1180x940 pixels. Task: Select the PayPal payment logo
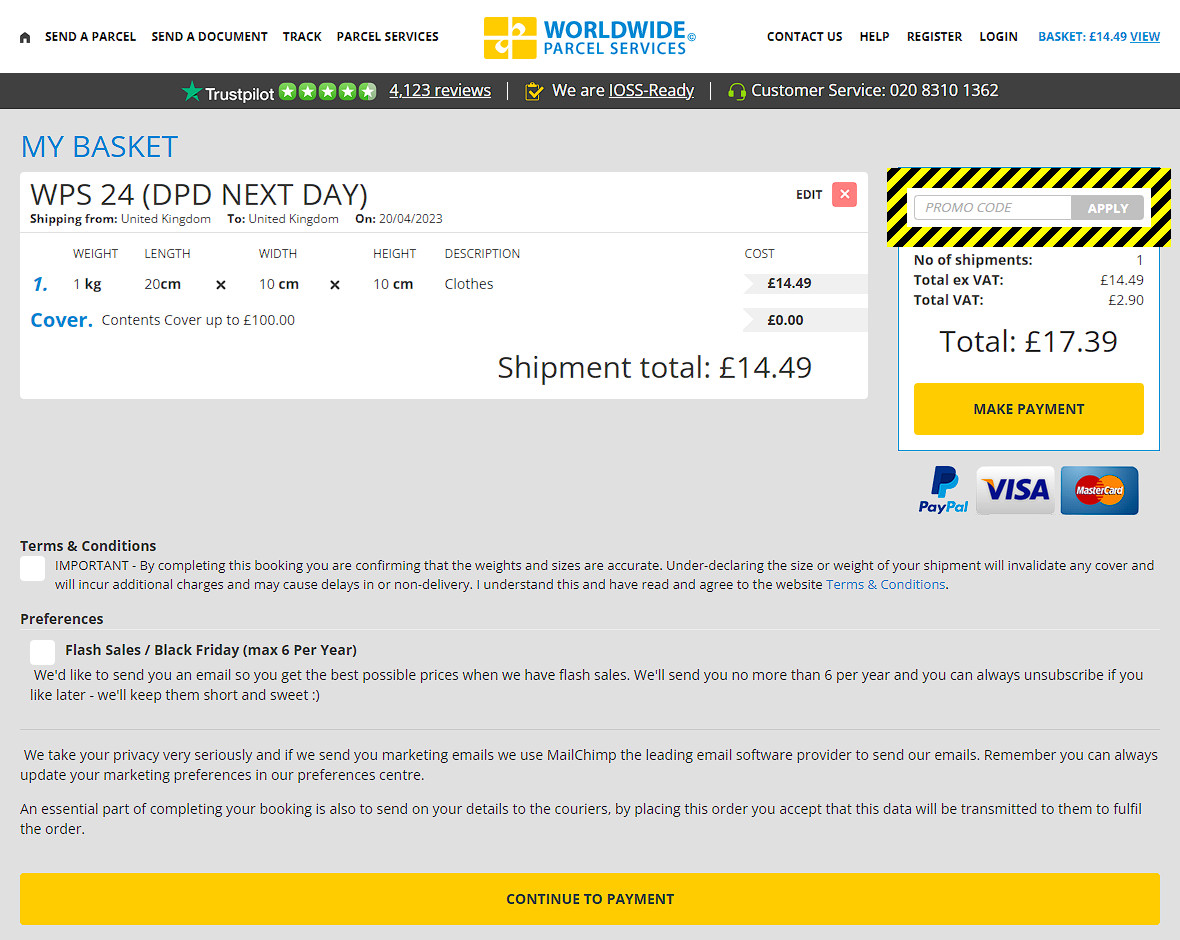(943, 490)
